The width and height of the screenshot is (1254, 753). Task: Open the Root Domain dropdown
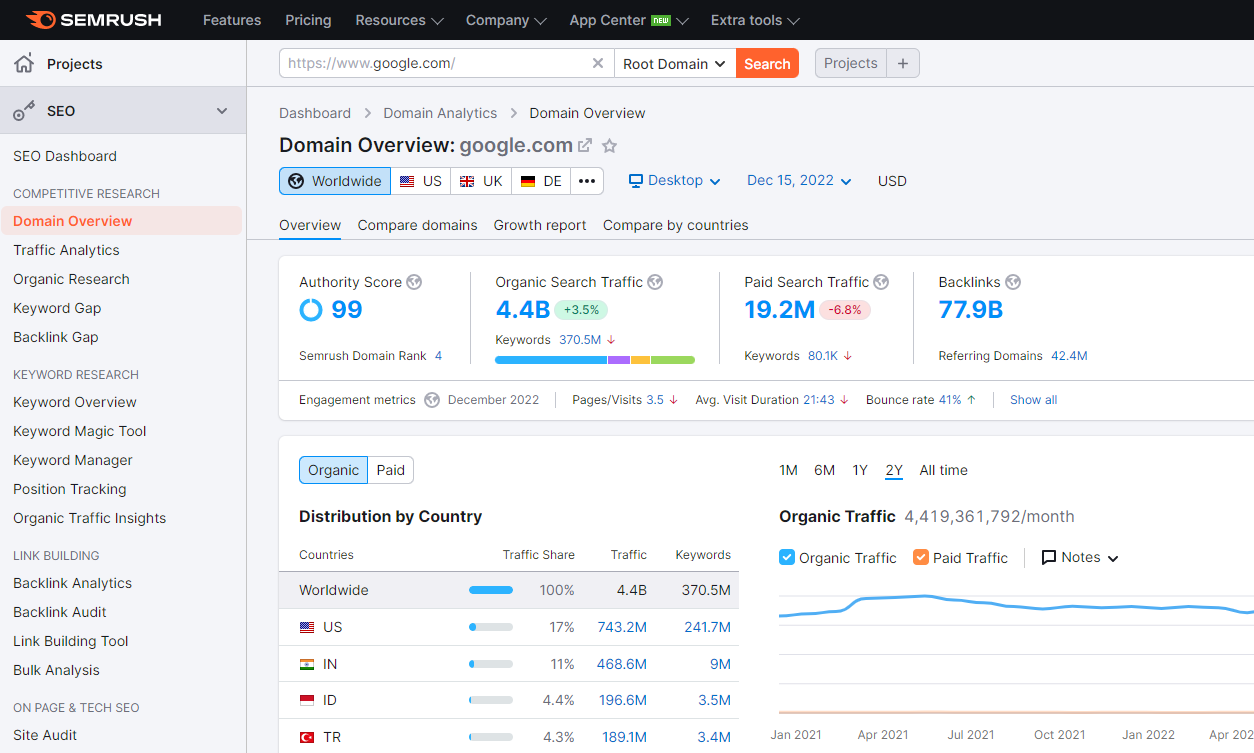pyautogui.click(x=674, y=62)
